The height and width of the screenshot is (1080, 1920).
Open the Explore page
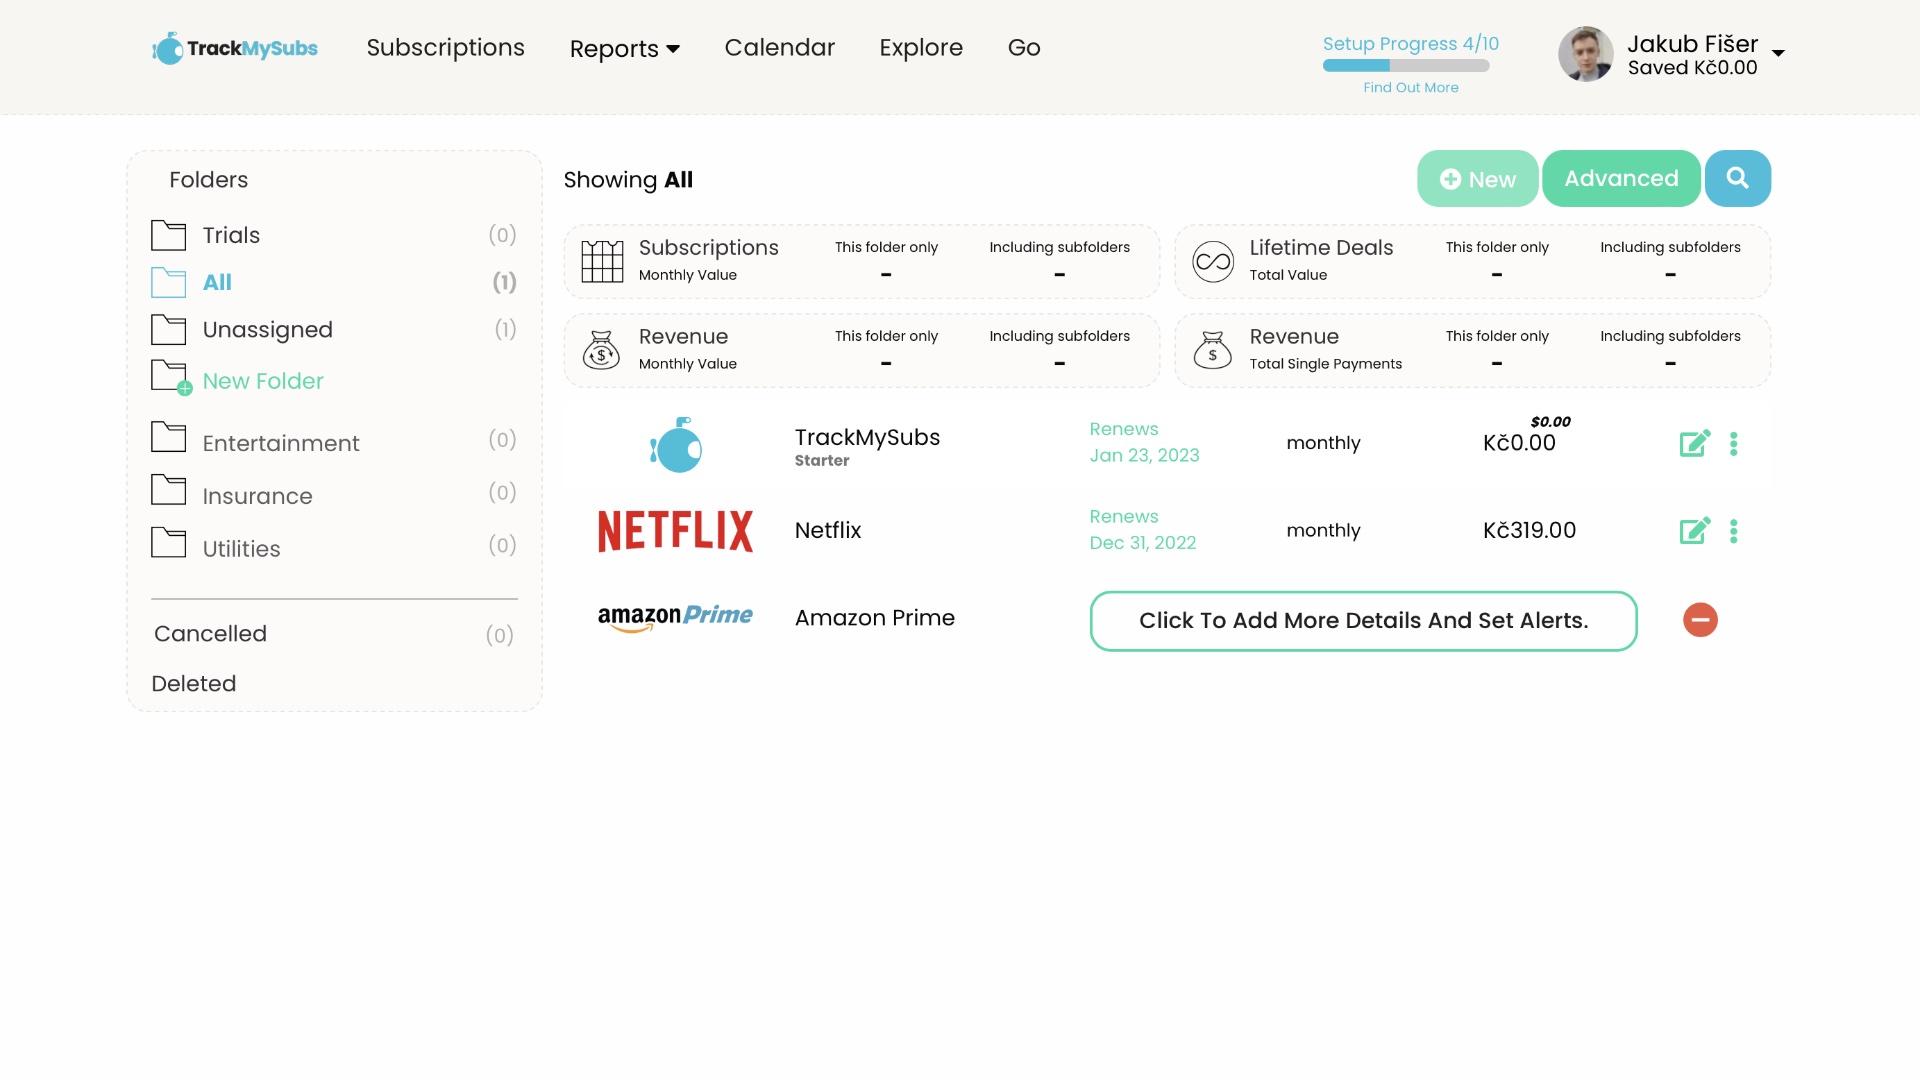921,48
